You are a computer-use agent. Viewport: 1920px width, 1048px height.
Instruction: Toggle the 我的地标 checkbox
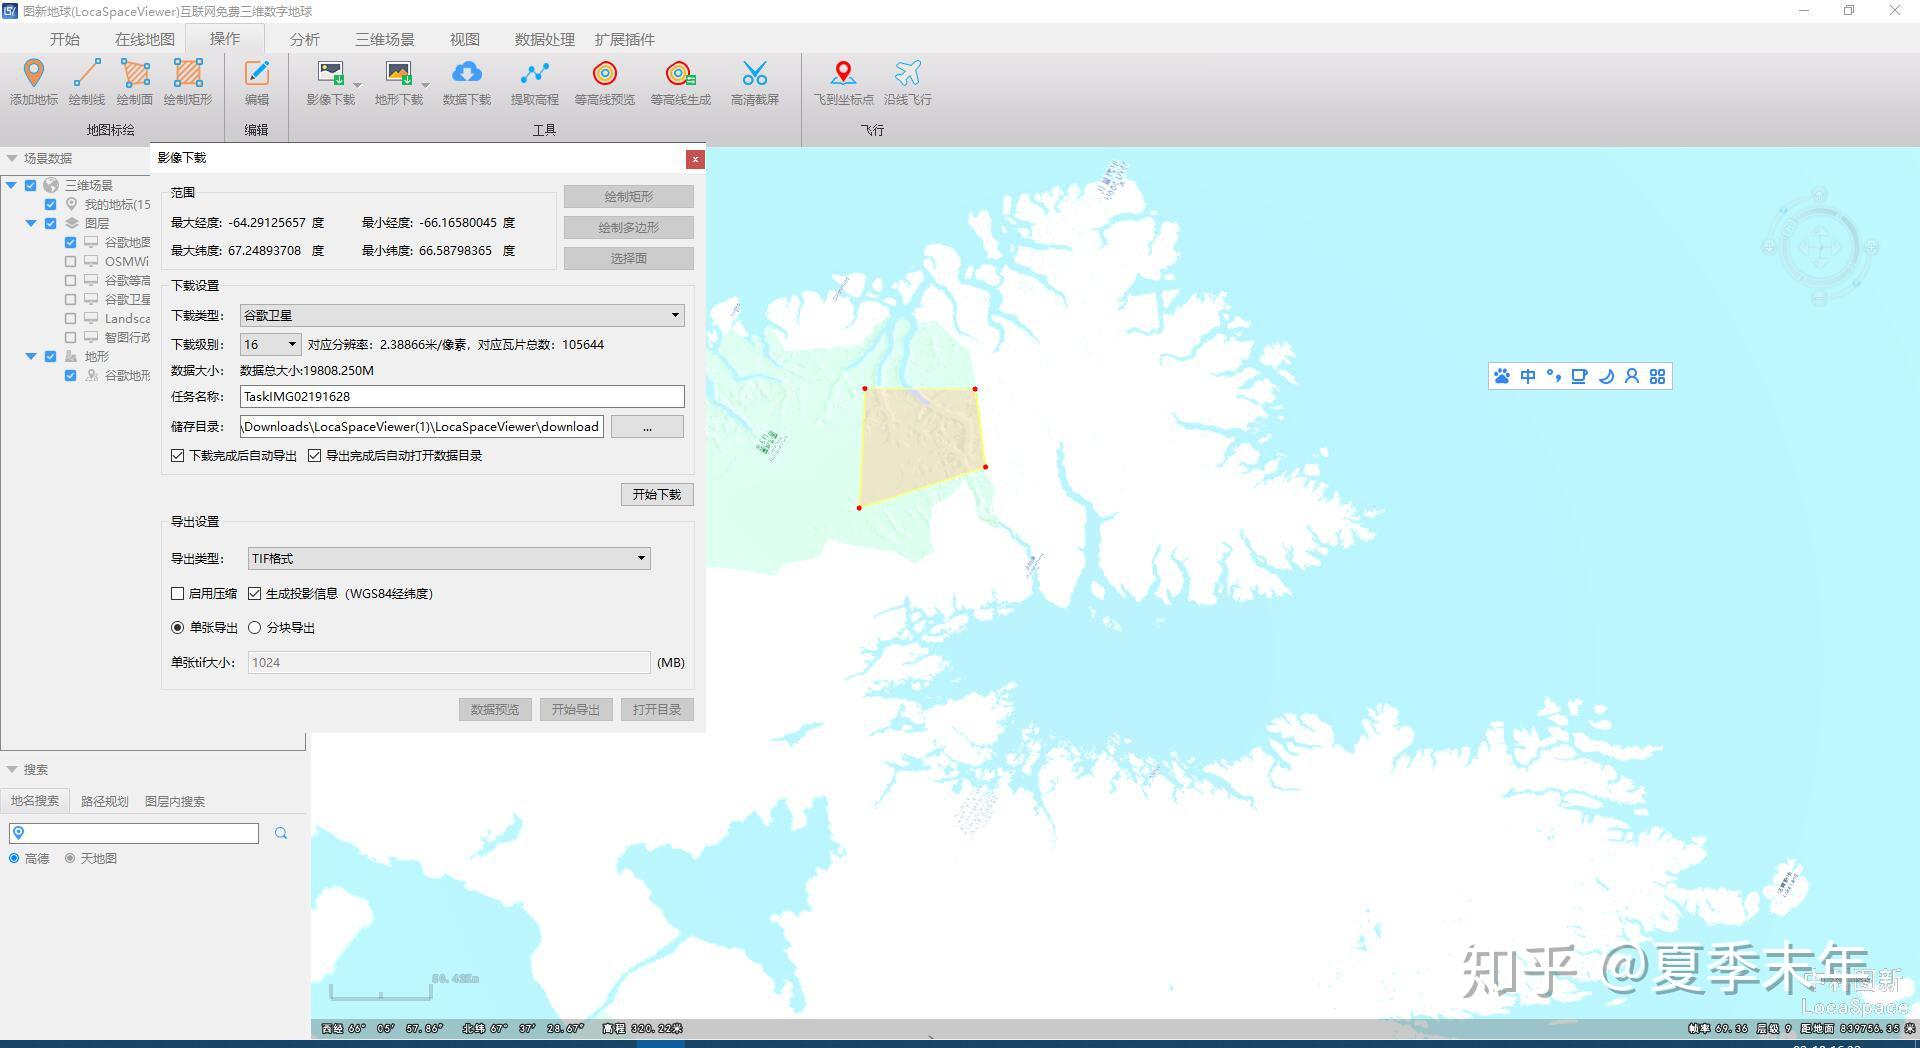51,204
